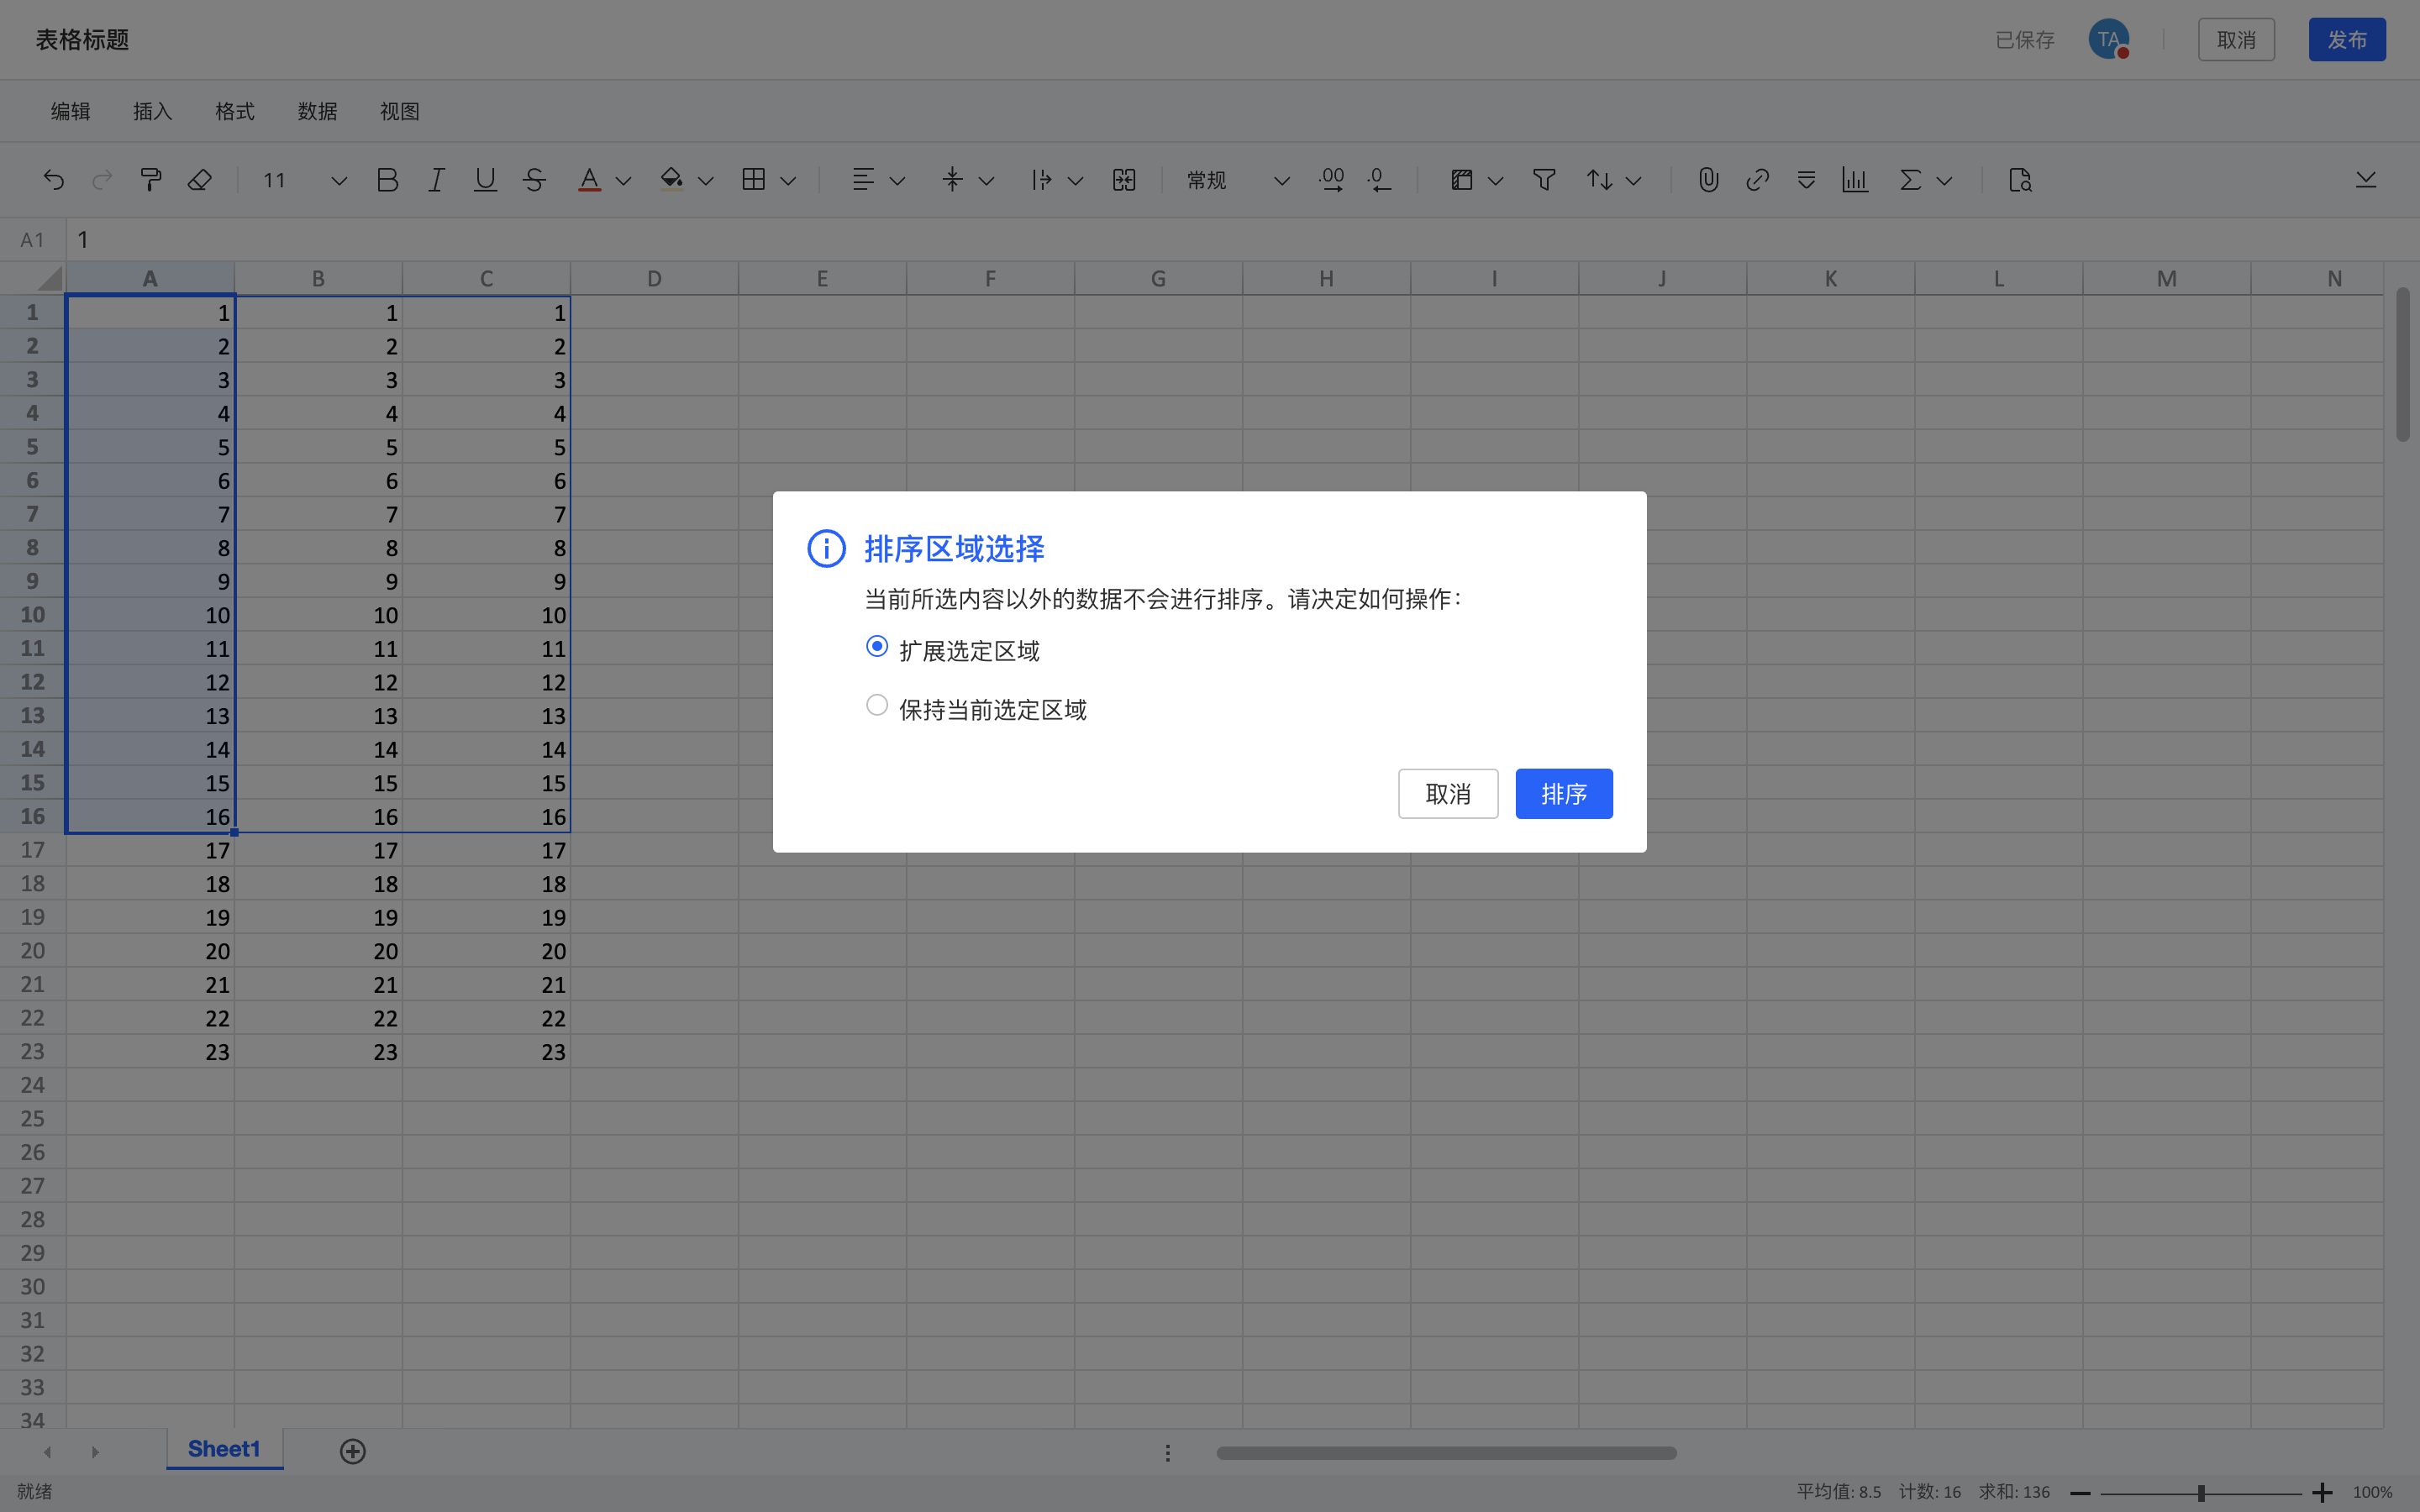The image size is (2420, 1512).
Task: Click the TA user avatar
Action: point(2108,40)
